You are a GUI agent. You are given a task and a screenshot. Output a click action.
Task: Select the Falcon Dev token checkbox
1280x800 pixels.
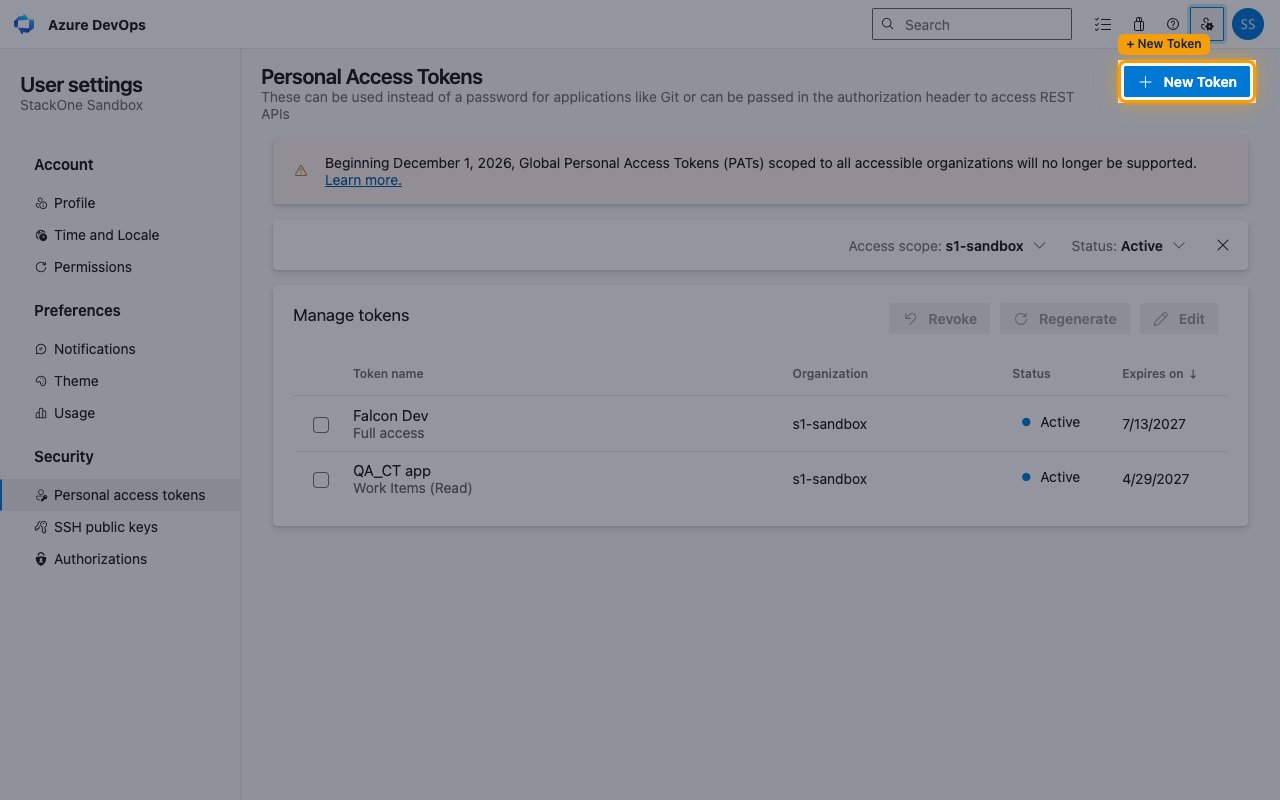click(x=321, y=425)
